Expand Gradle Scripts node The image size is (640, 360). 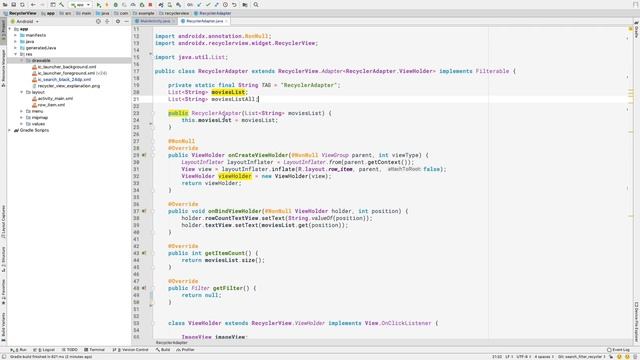10,130
